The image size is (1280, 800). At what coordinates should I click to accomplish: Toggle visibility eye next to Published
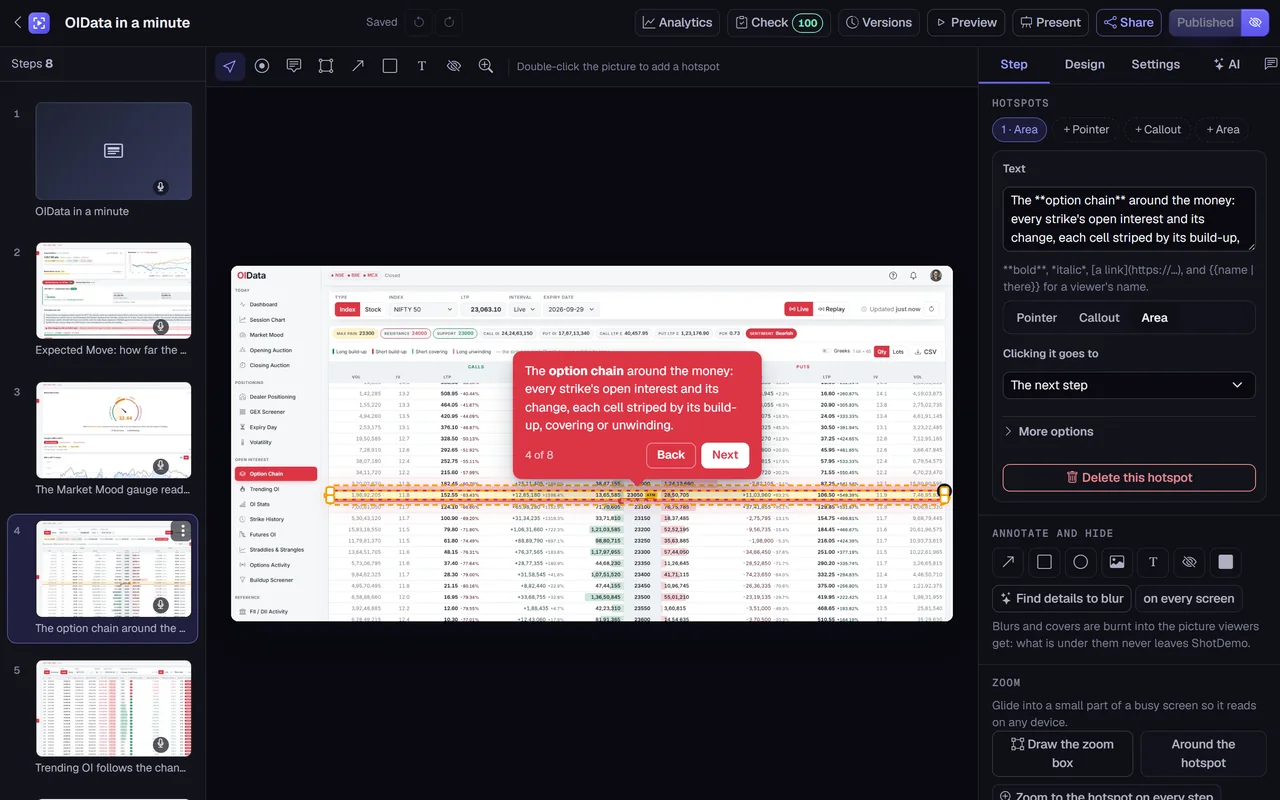(x=1256, y=22)
